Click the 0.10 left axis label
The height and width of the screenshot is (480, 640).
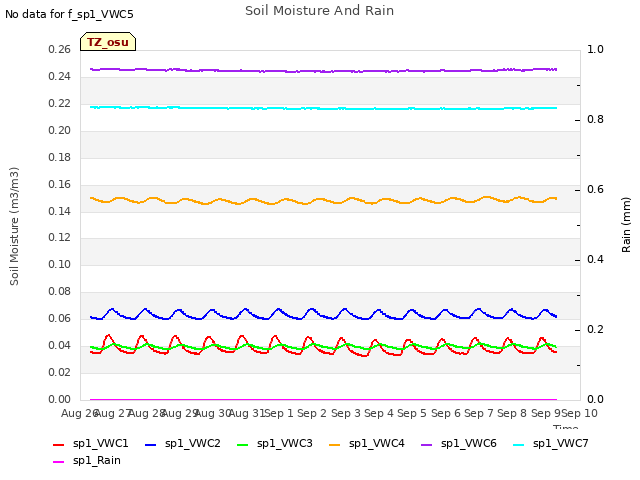click(x=60, y=264)
